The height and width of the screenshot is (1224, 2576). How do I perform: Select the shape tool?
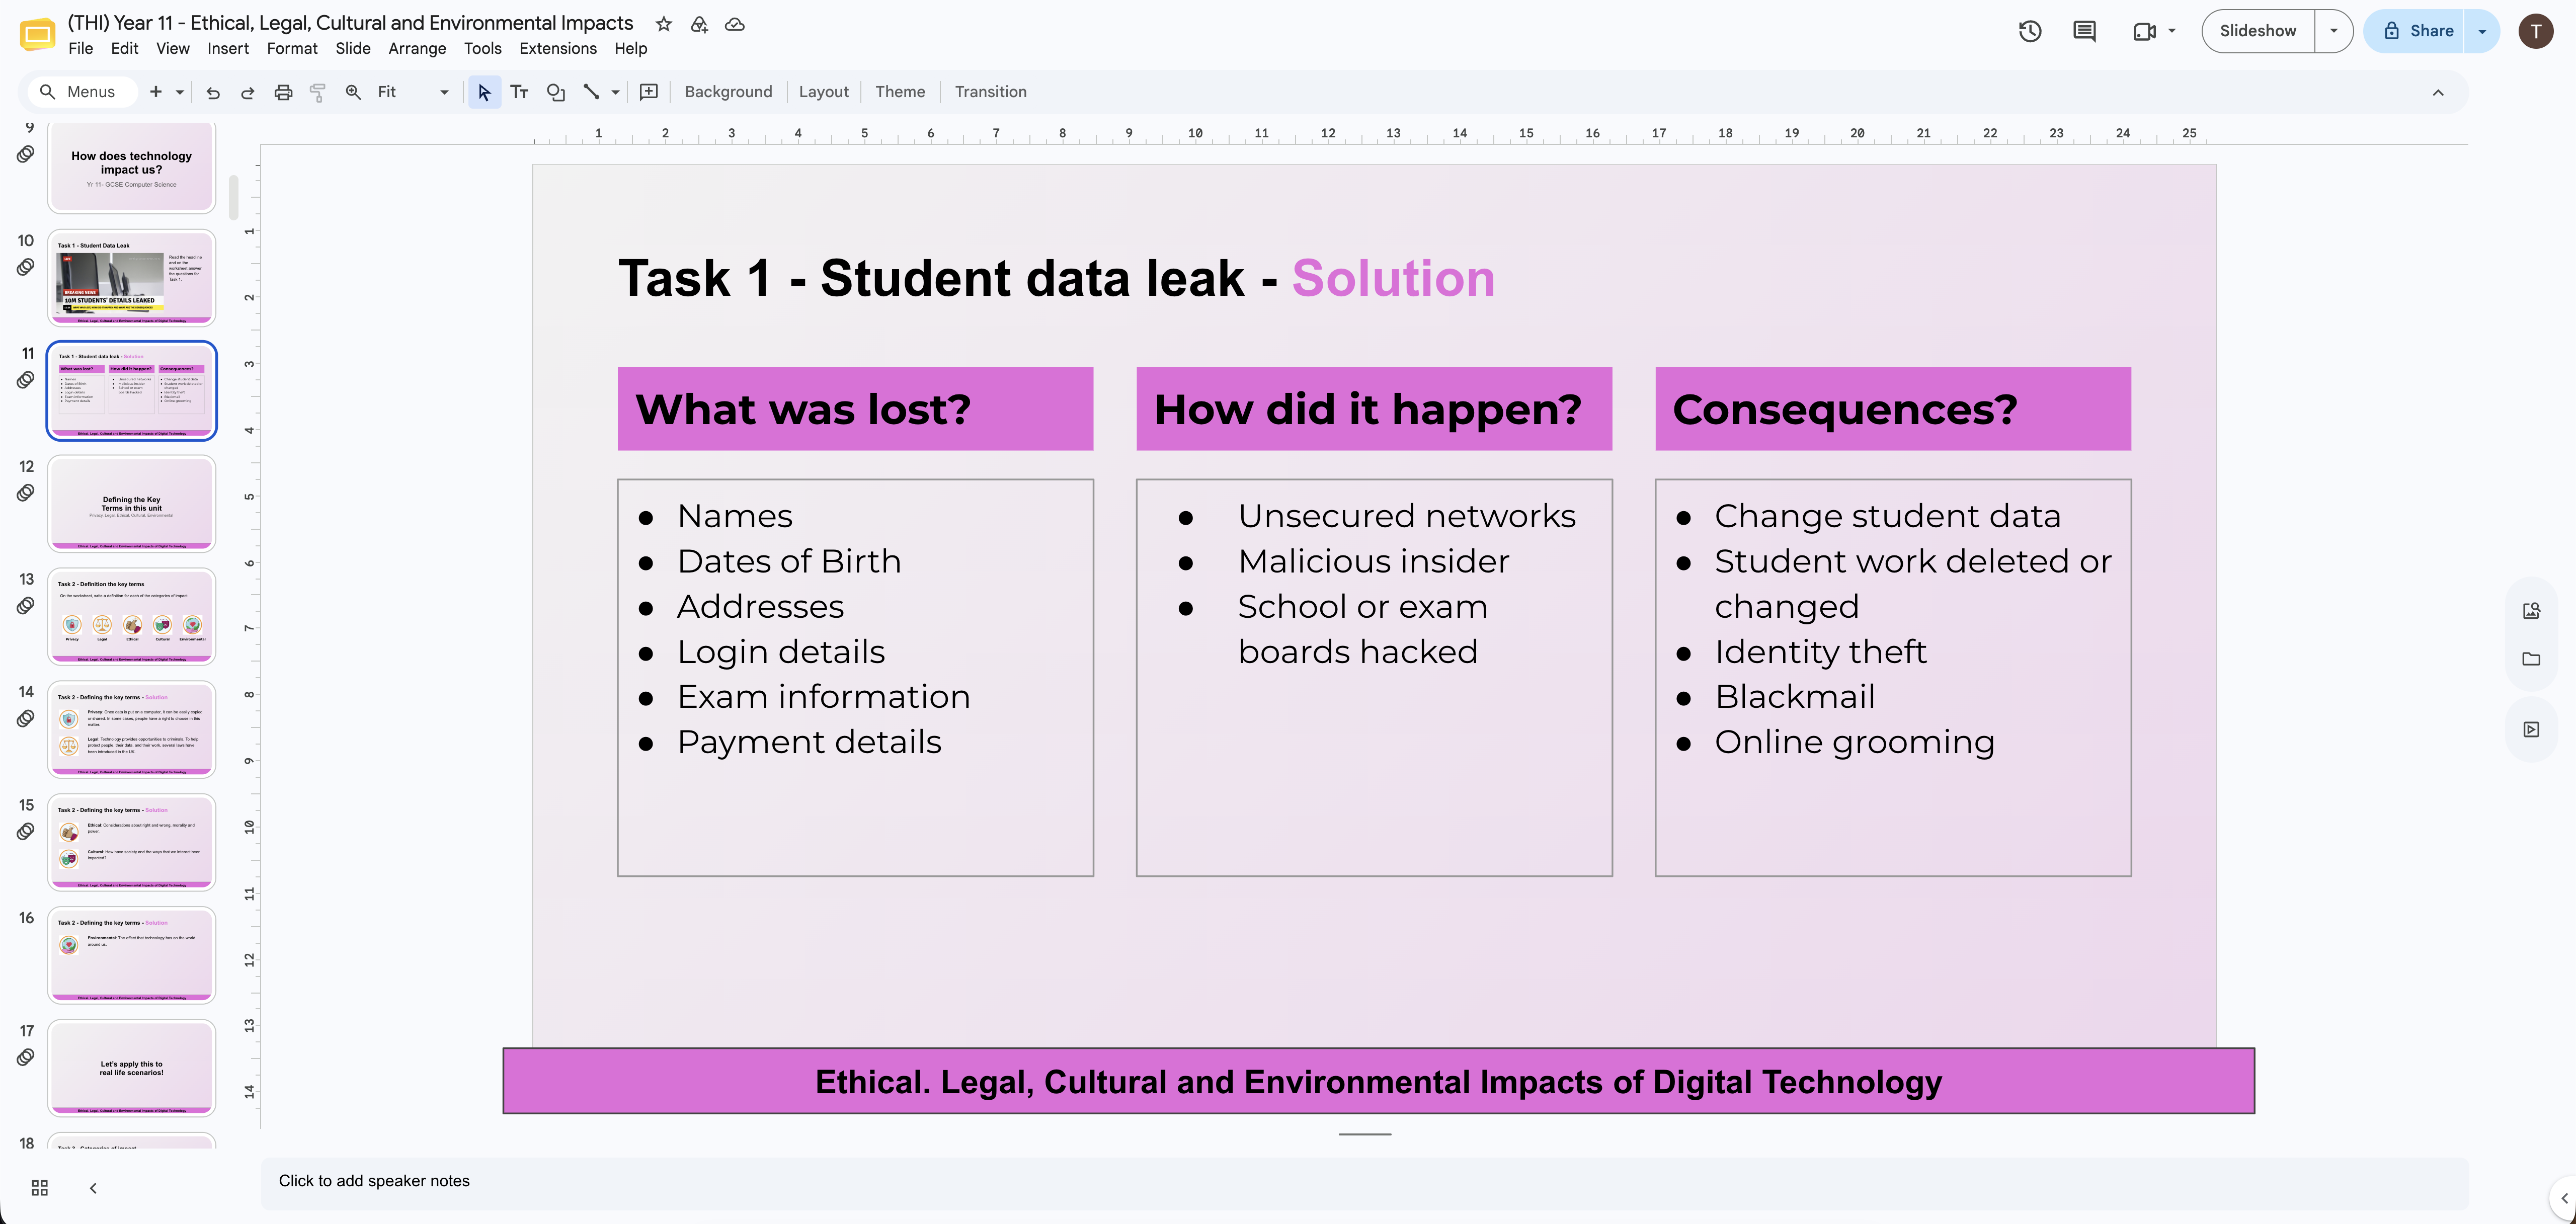(x=556, y=92)
